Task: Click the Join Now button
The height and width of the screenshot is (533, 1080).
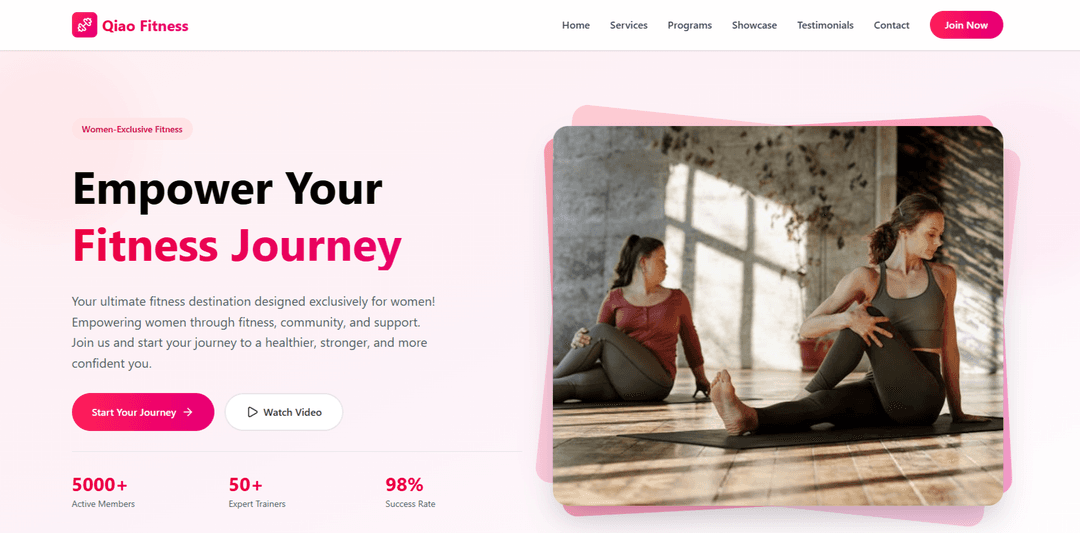Action: 966,25
